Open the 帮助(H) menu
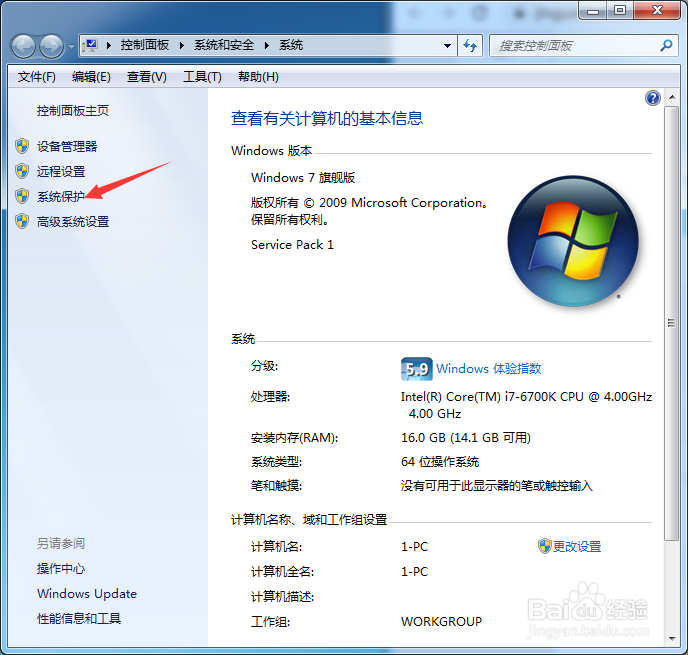The image size is (688, 655). tap(258, 77)
